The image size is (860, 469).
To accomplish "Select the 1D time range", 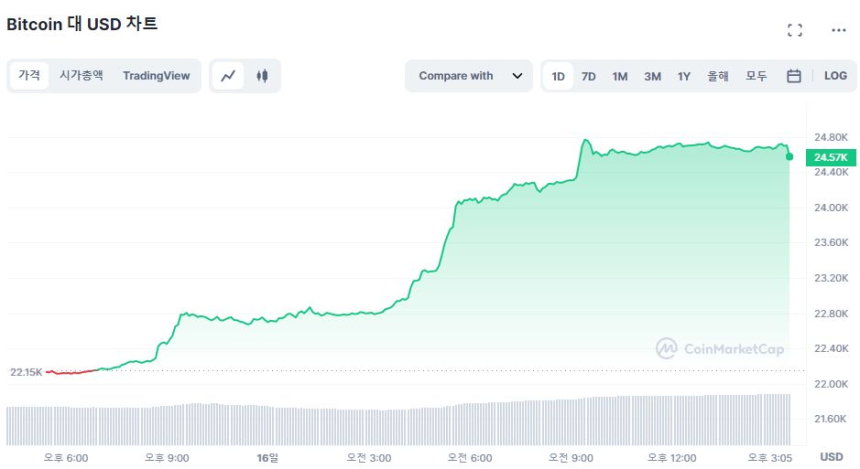I will 558,76.
